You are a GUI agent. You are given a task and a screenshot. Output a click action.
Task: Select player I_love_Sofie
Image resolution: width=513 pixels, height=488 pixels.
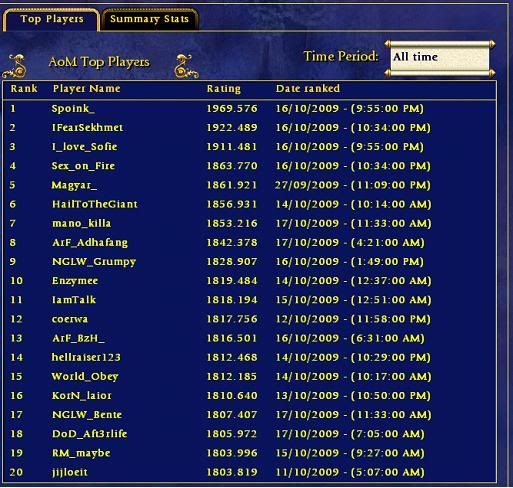point(85,147)
